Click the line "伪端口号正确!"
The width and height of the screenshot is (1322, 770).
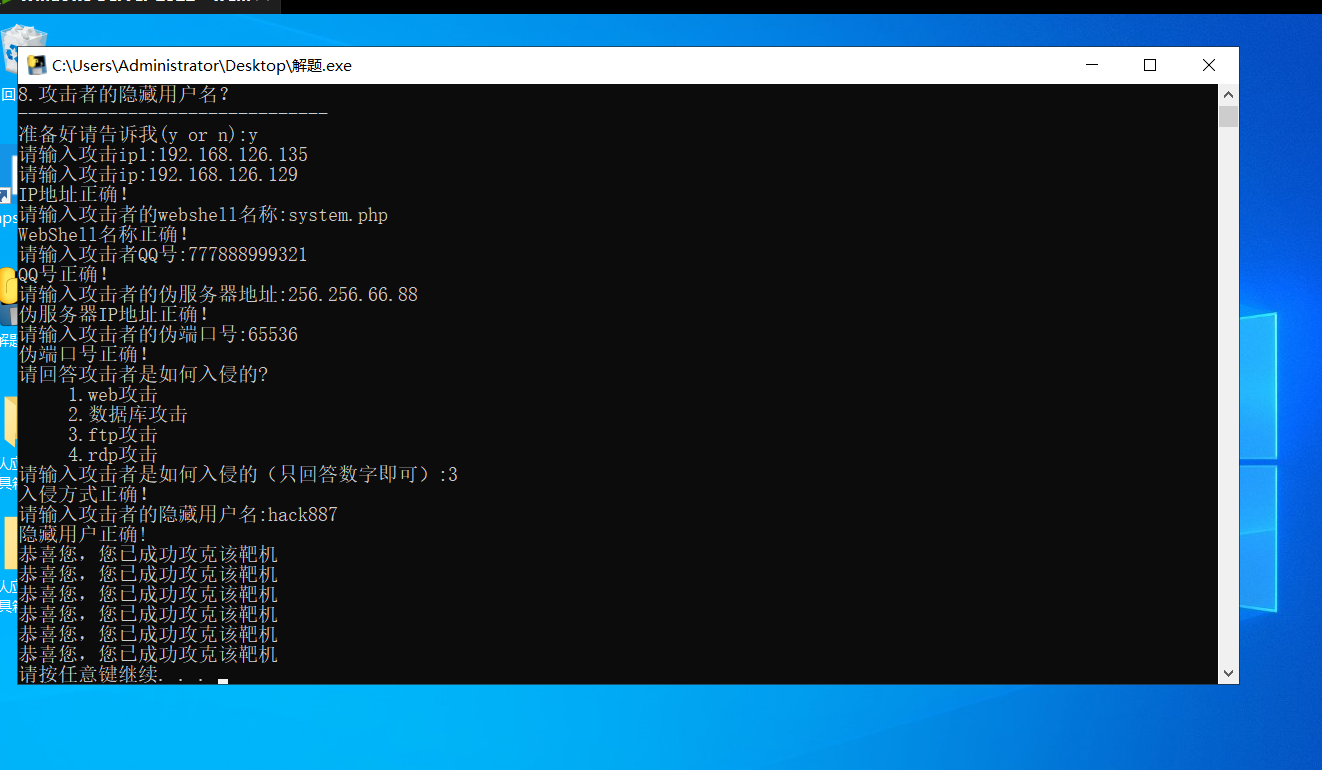tap(84, 355)
